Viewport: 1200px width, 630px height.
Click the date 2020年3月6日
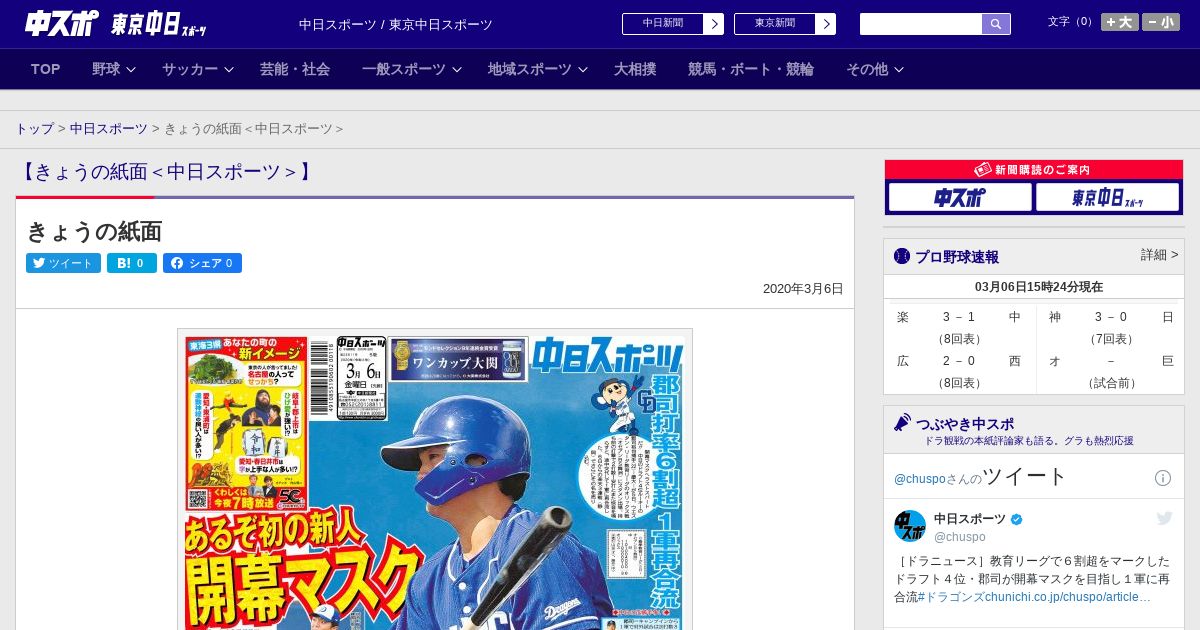point(803,289)
